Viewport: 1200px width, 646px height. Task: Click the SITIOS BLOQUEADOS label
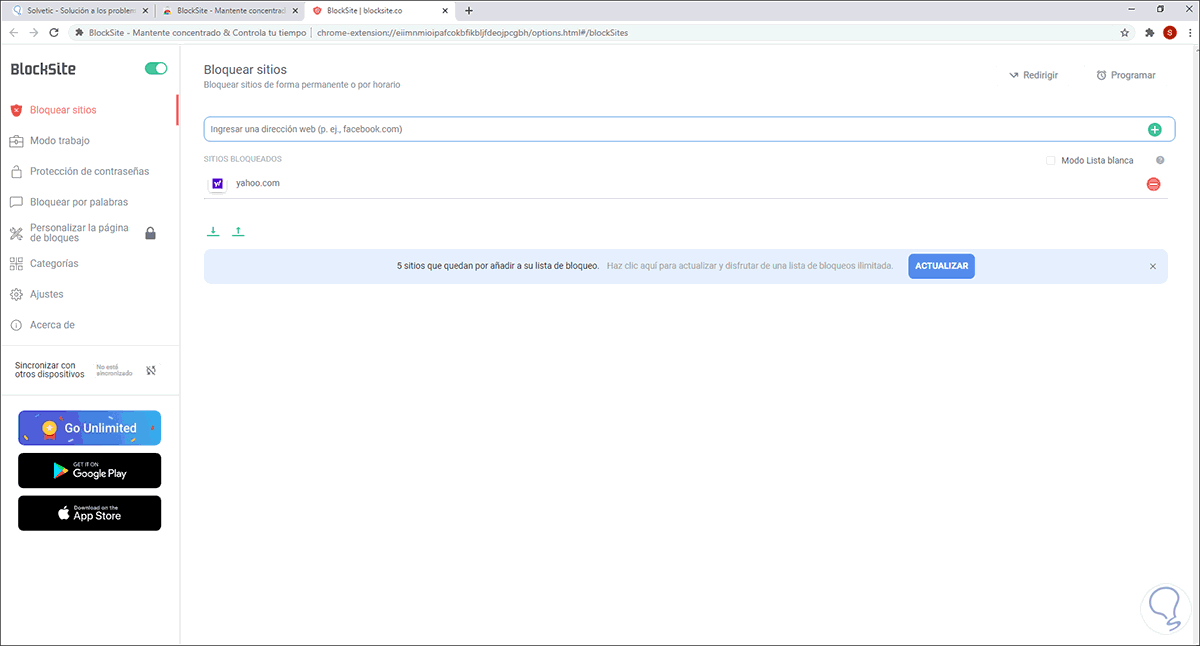pyautogui.click(x=243, y=159)
